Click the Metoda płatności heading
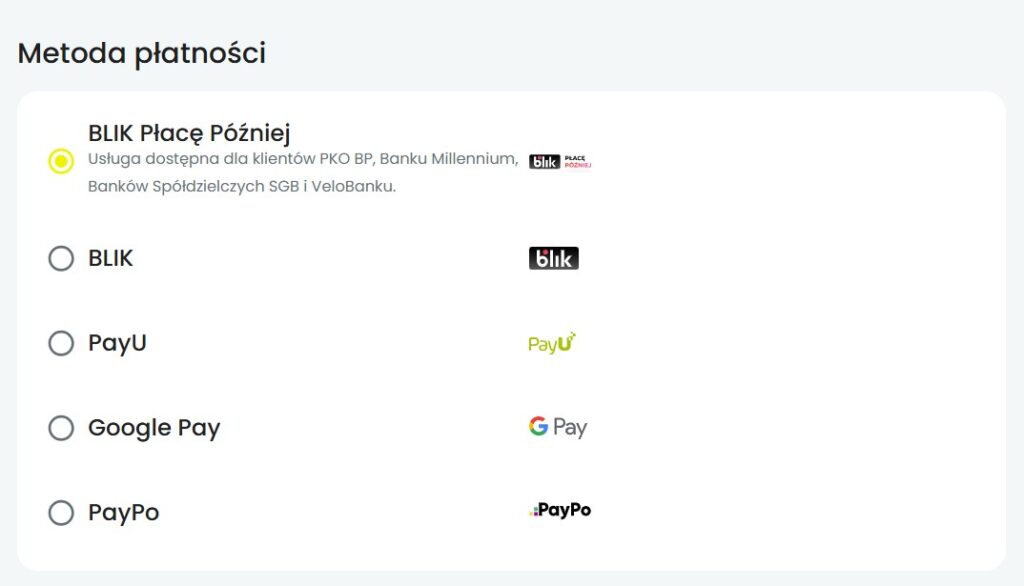This screenshot has width=1024, height=586. [x=142, y=53]
